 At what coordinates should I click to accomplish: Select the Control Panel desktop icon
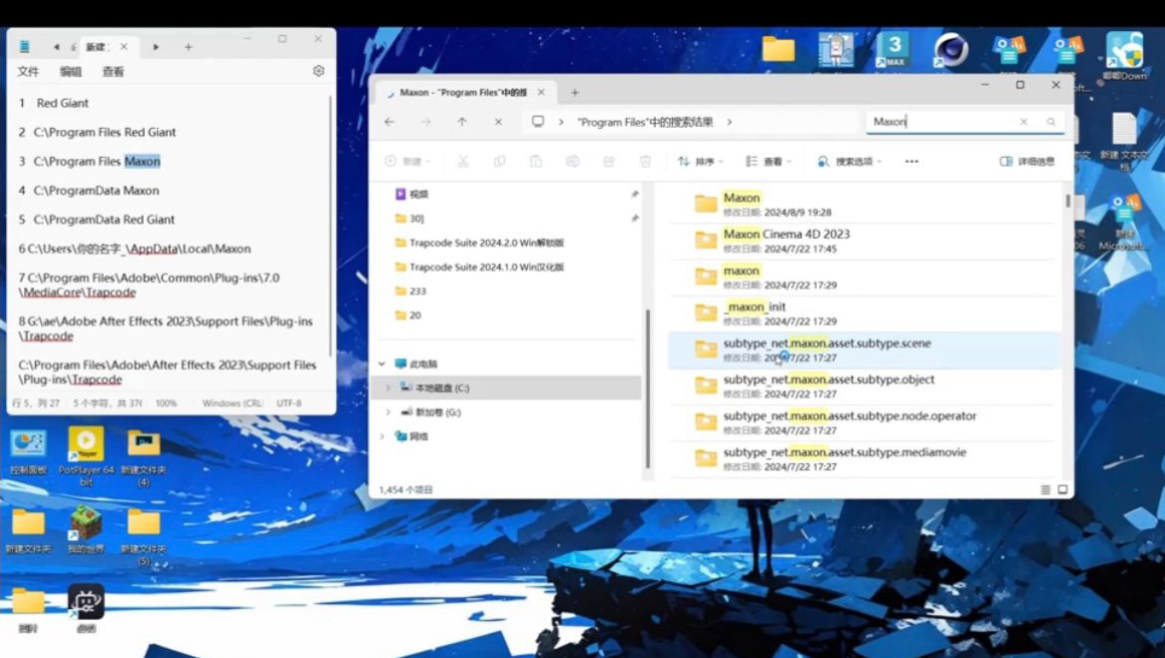tap(28, 451)
